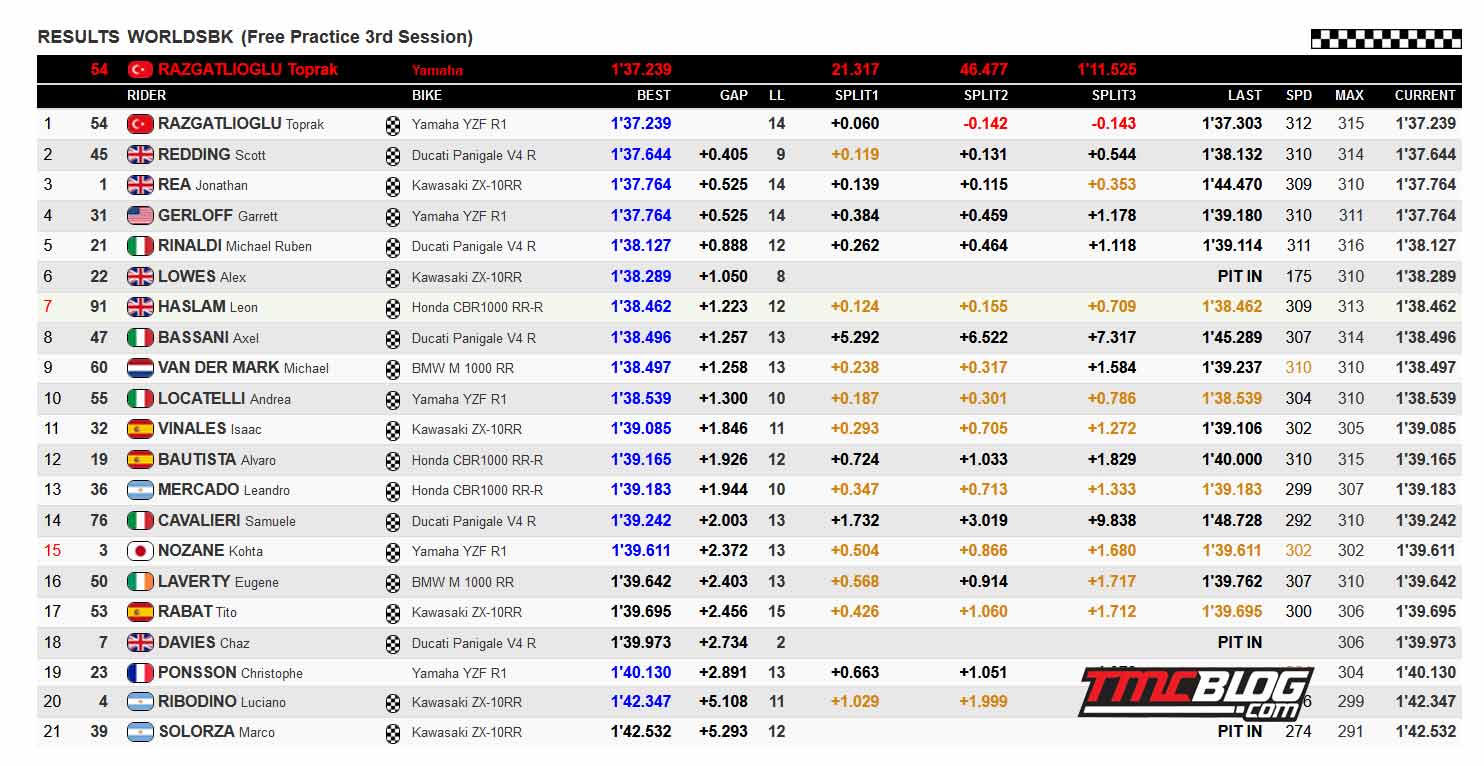Click the '+9.838' split3 value

coord(1112,521)
